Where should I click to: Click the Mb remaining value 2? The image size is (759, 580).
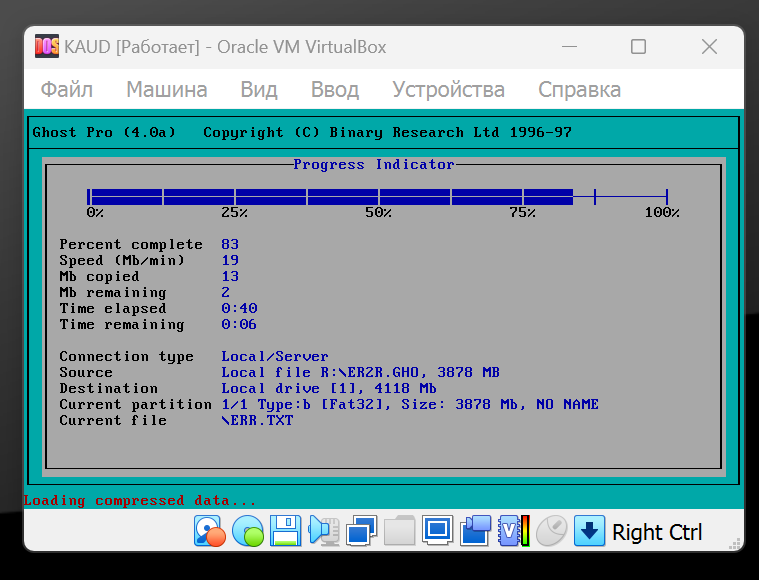[x=226, y=292]
